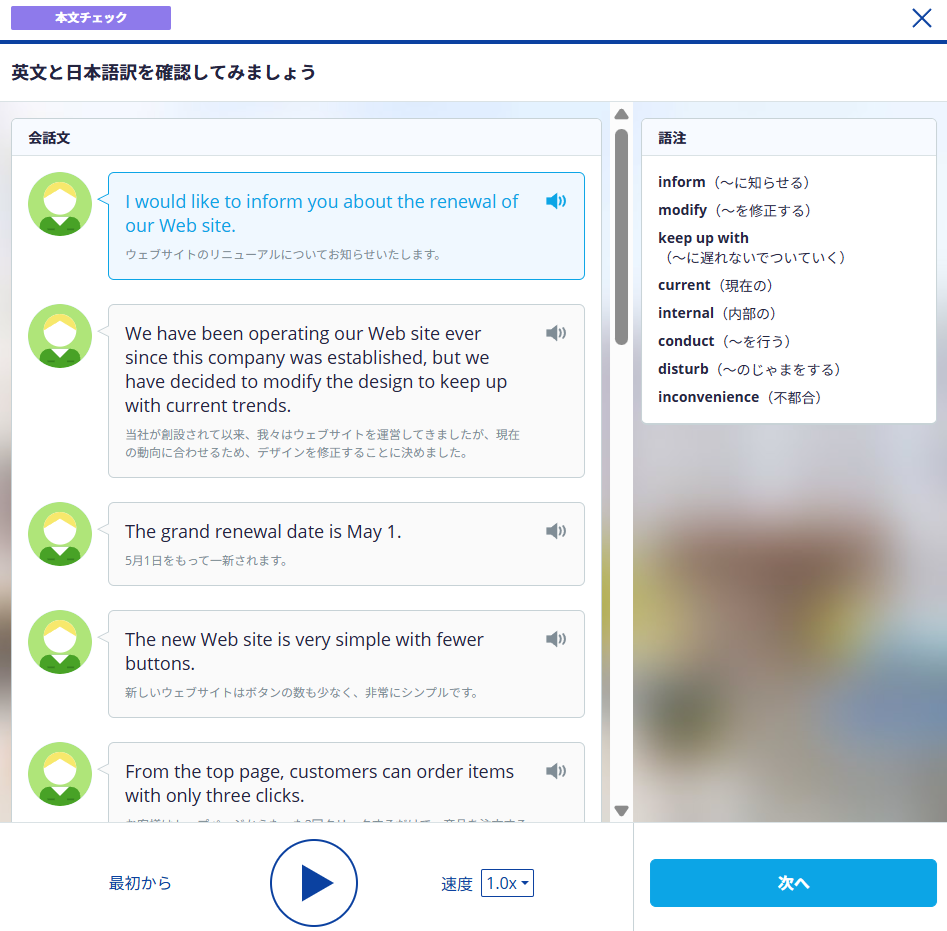
Task: Play audio for "We have been operating" sentence
Action: point(556,334)
